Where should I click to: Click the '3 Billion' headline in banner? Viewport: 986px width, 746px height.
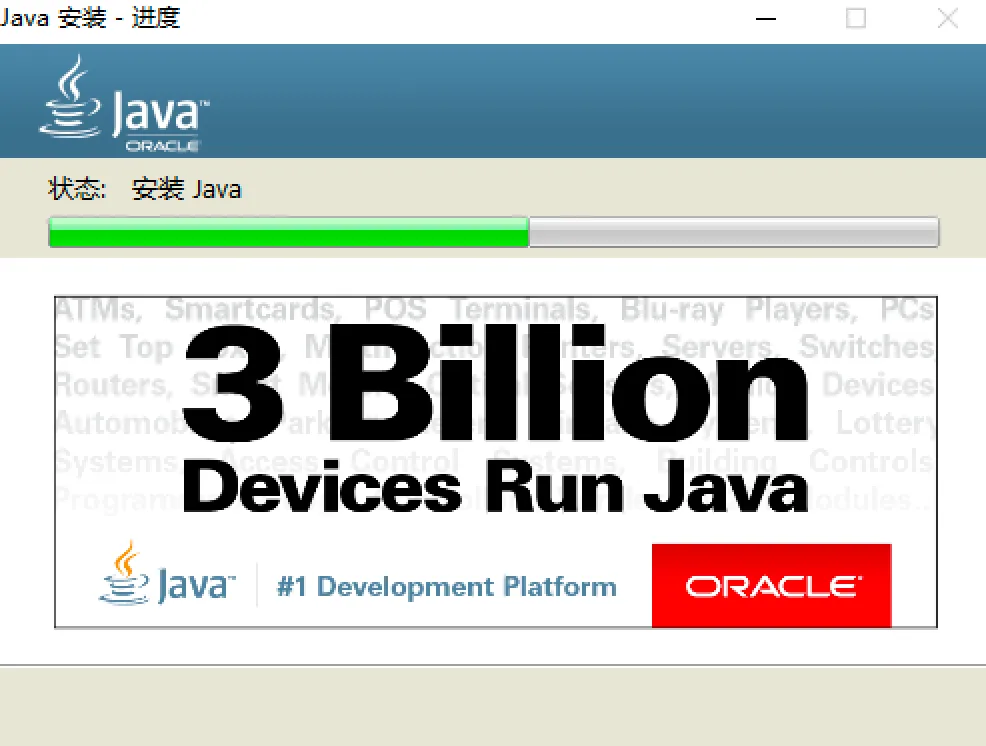[x=496, y=383]
